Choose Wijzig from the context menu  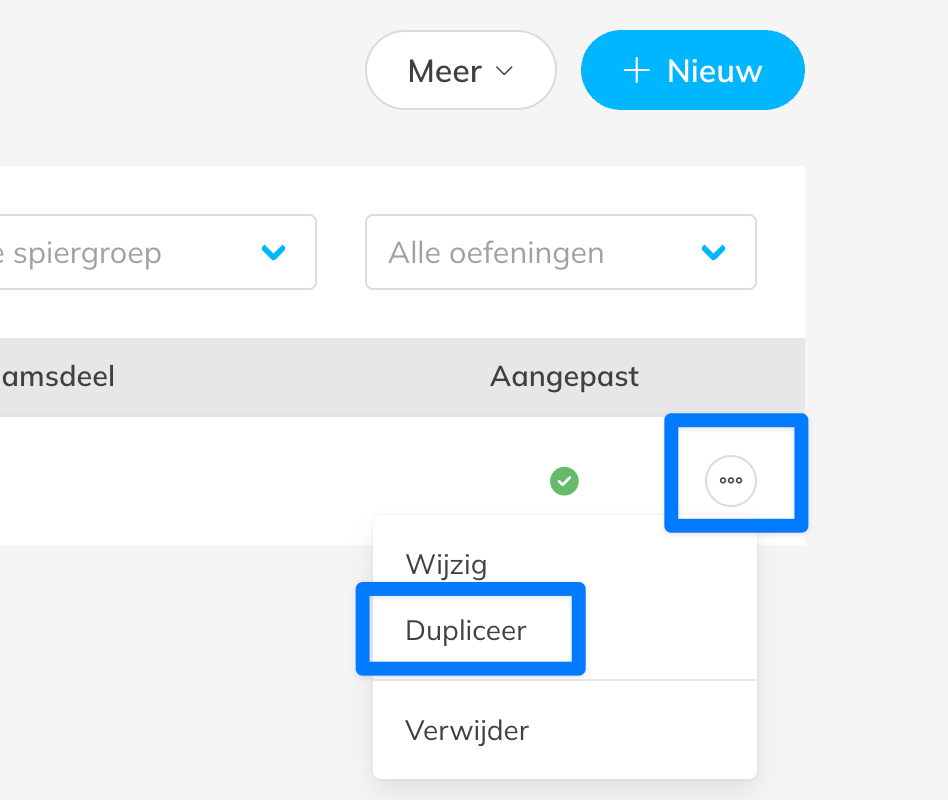point(446,564)
